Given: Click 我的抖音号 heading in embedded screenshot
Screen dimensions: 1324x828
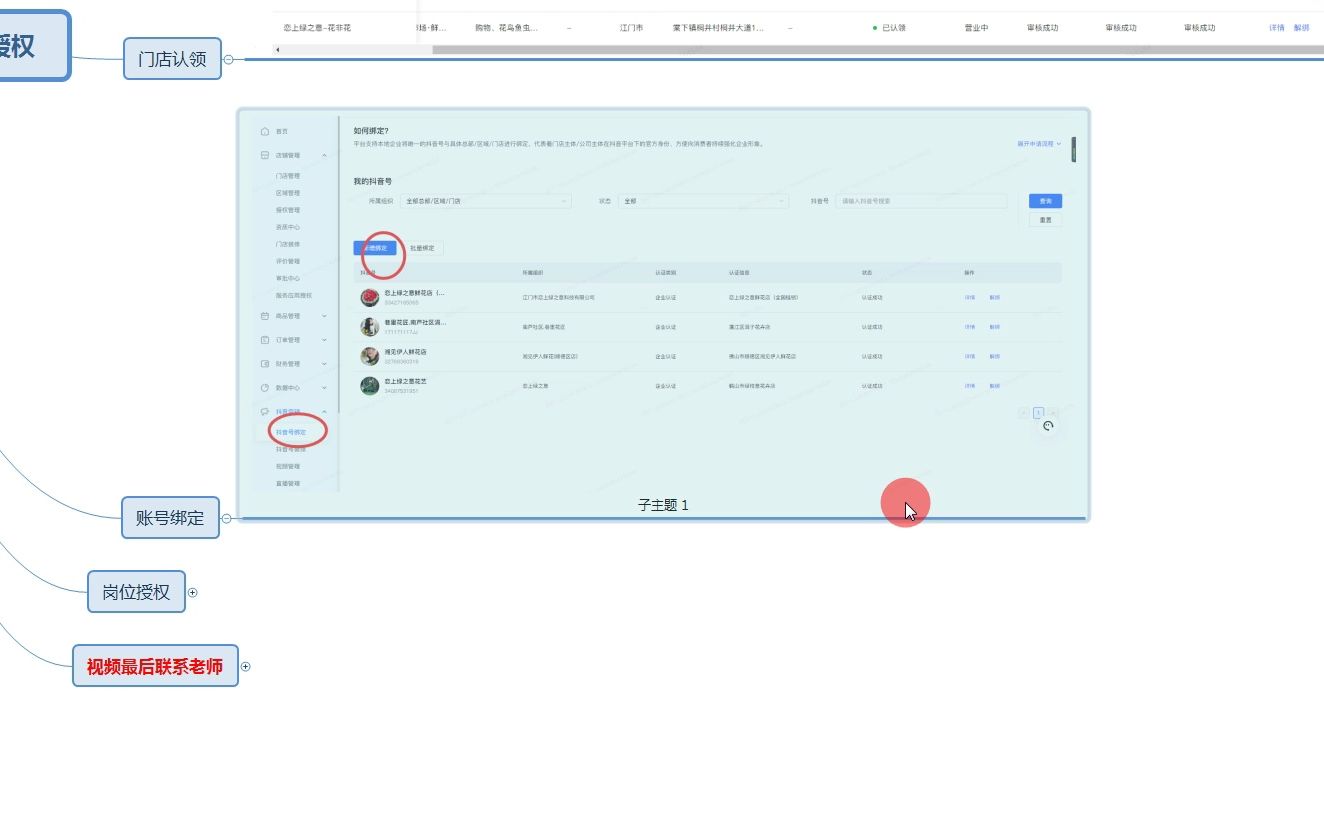Looking at the screenshot, I should coord(372,182).
